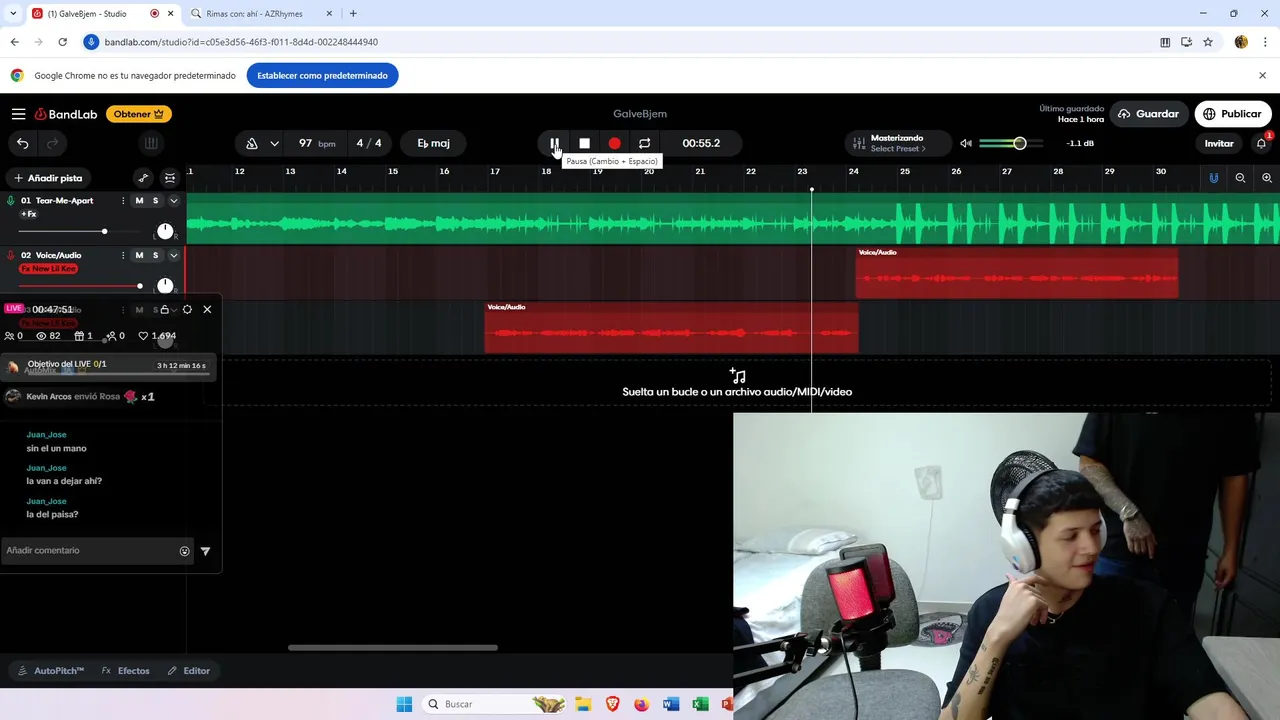Collapse track heights icon

(x=170, y=178)
